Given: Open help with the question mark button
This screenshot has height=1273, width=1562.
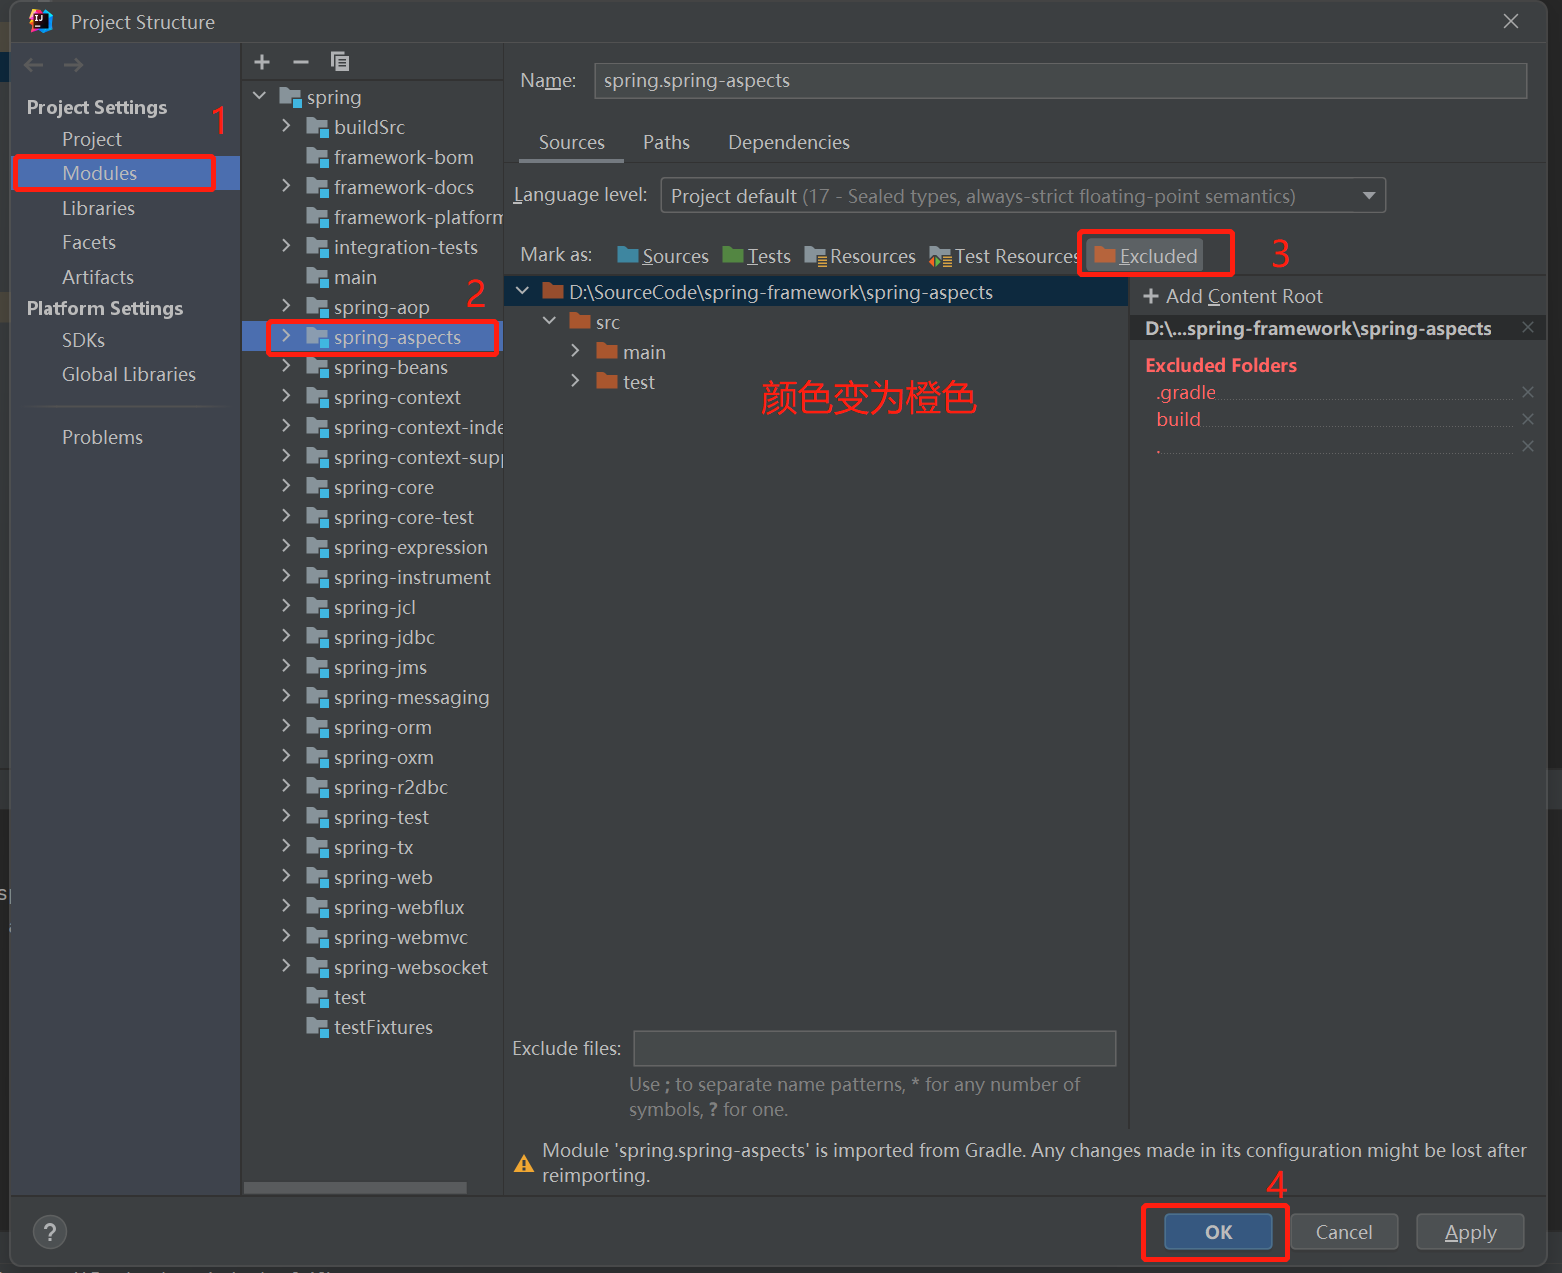Looking at the screenshot, I should click(x=50, y=1231).
